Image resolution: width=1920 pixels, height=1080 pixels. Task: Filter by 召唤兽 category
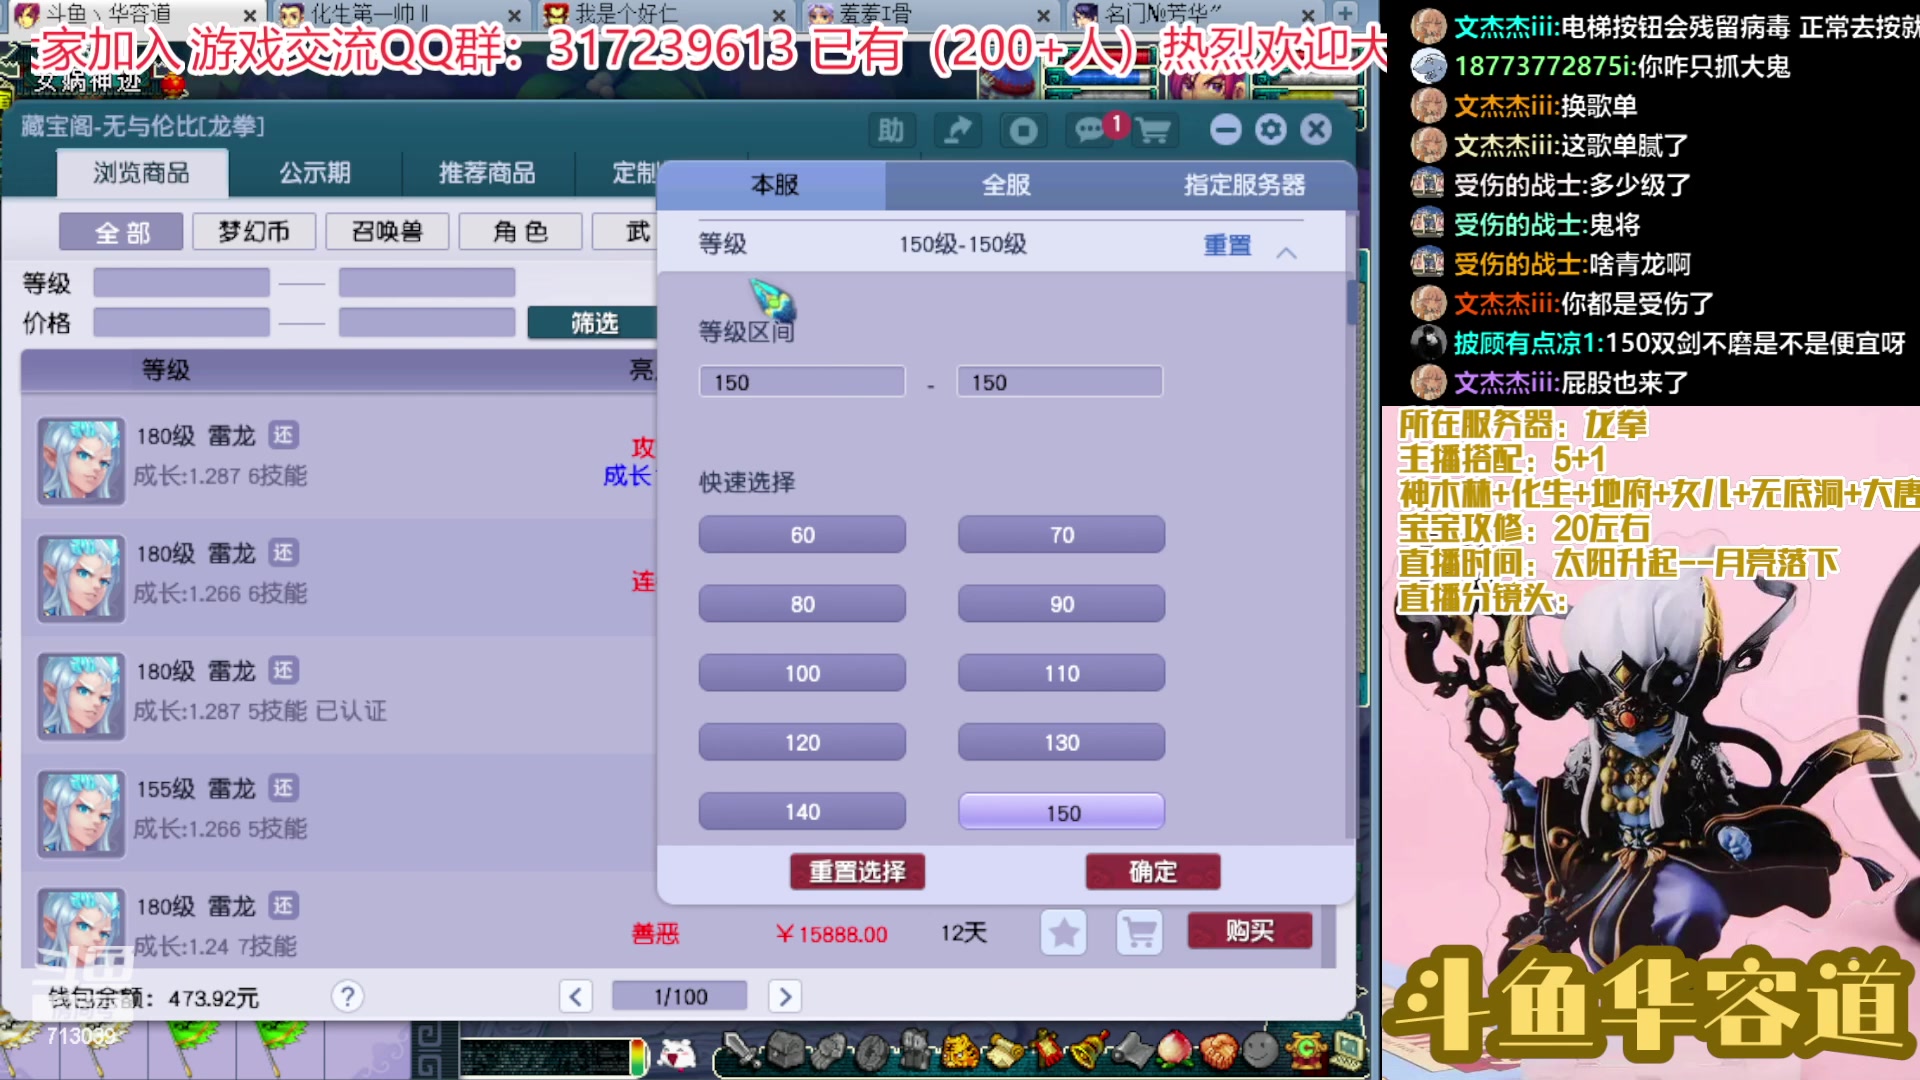pos(387,232)
